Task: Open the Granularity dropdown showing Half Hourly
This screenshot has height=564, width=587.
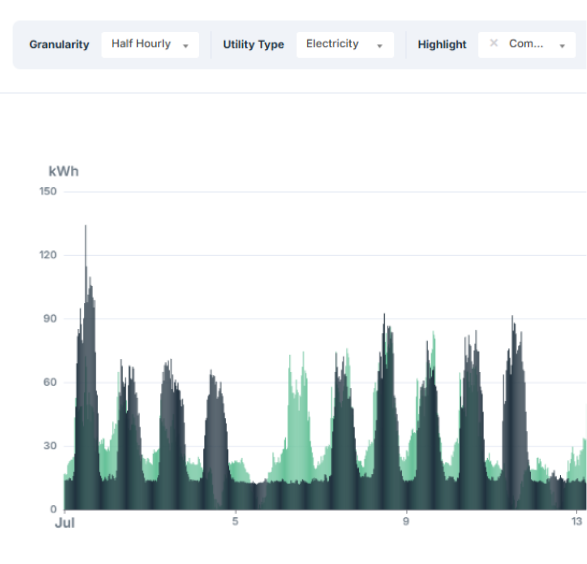Action: (150, 45)
